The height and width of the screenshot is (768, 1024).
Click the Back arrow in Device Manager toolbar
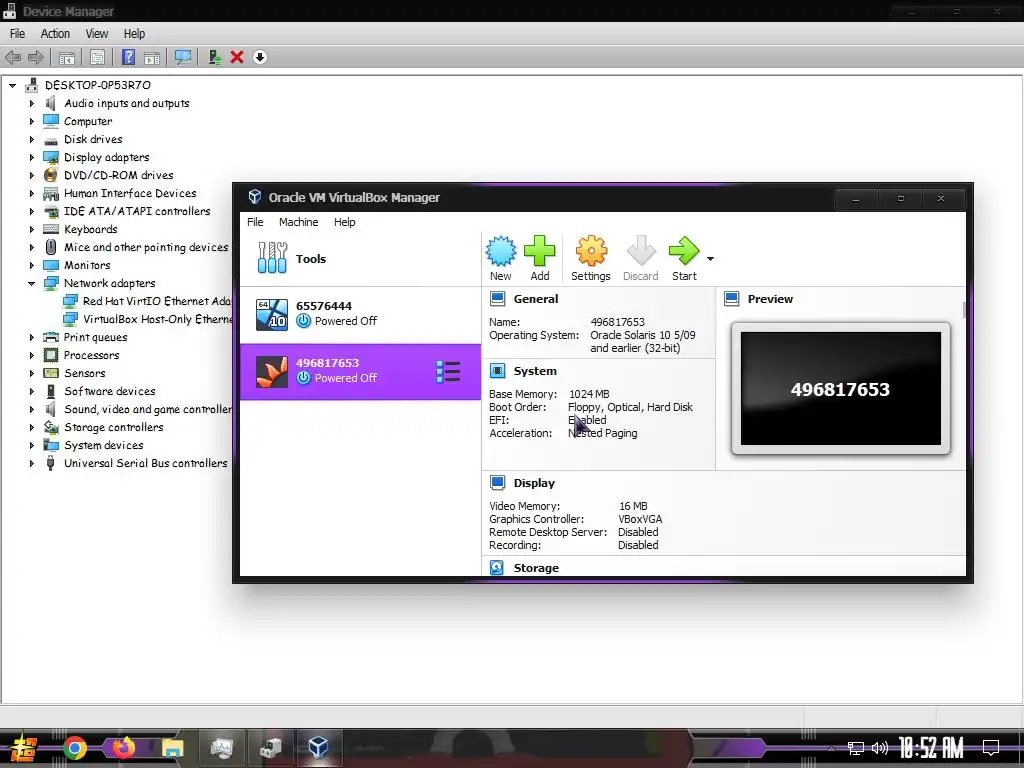coord(12,57)
